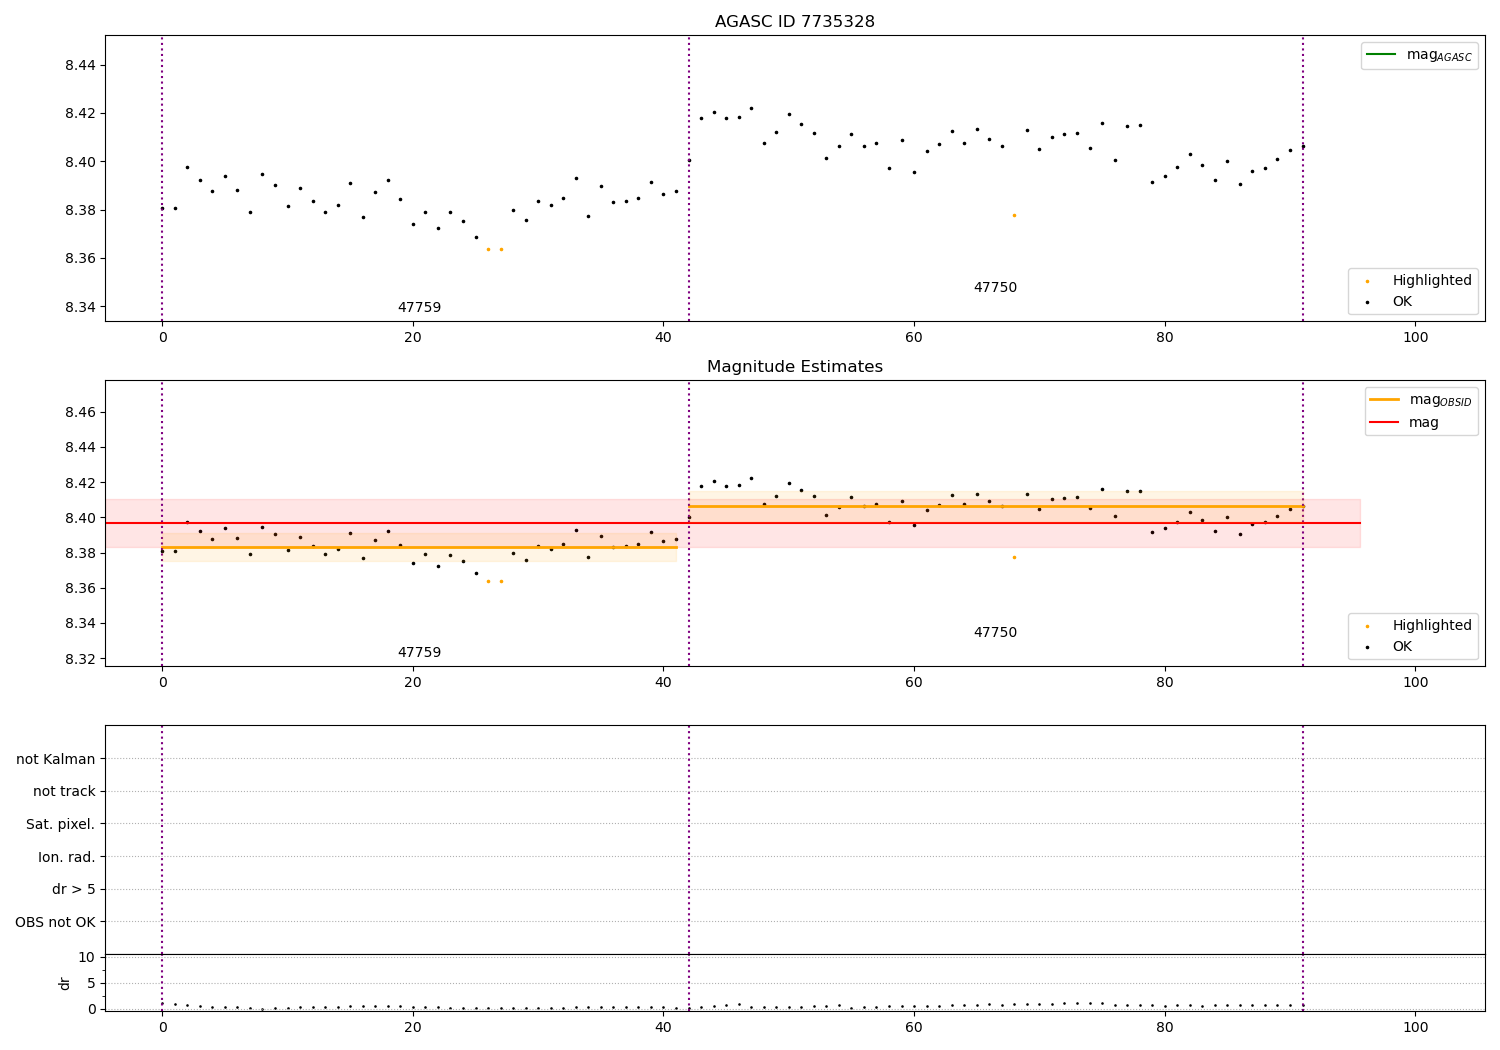The height and width of the screenshot is (1050, 1500).
Task: Click '47750' label in Magnitude Estimates plot
Action: (x=995, y=633)
